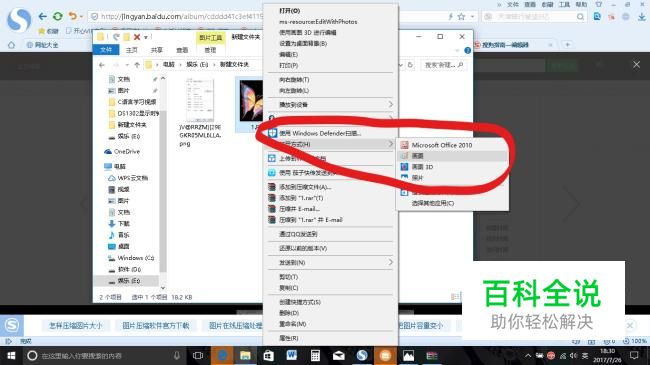Select 添加到压缩文件(A)... entry
Viewport: 650px width, 365px height.
(x=305, y=187)
